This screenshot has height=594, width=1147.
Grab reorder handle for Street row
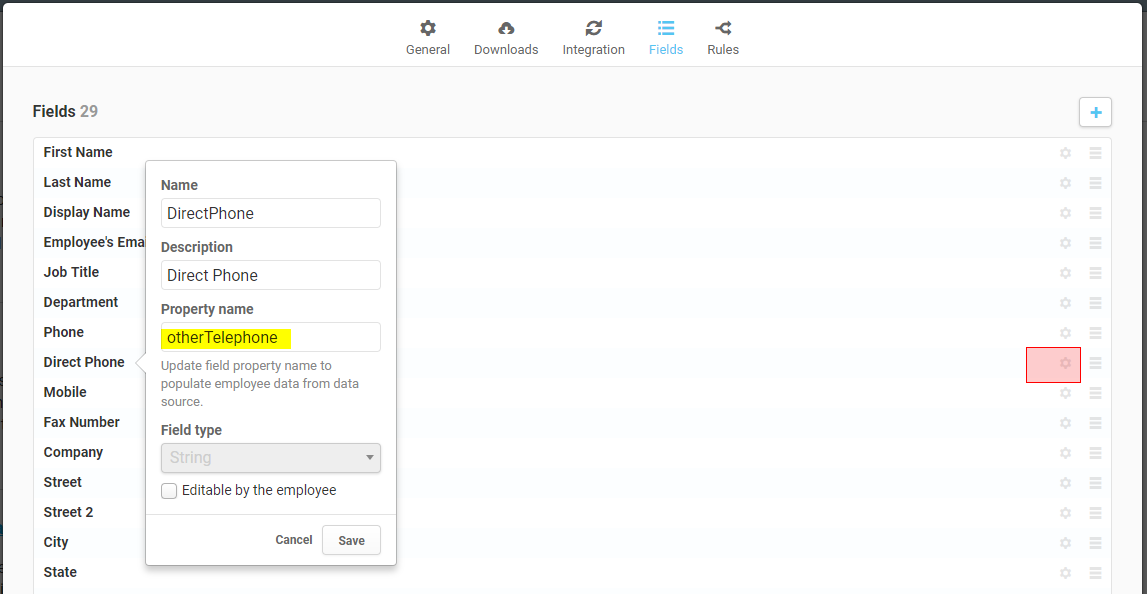[x=1095, y=483]
